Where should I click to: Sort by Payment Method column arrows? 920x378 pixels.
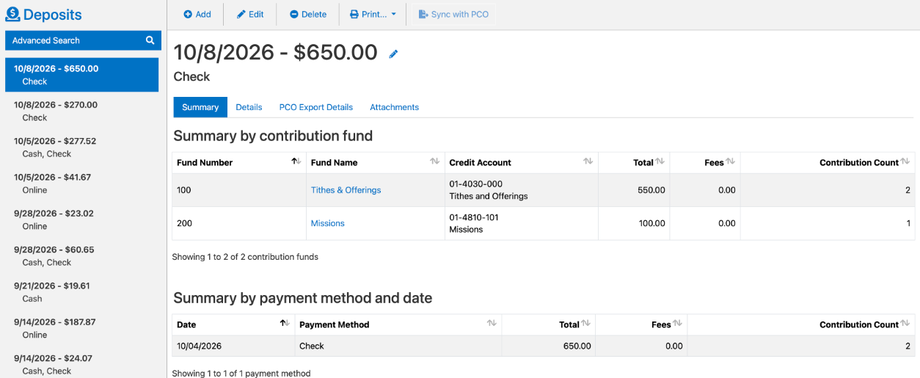492,324
